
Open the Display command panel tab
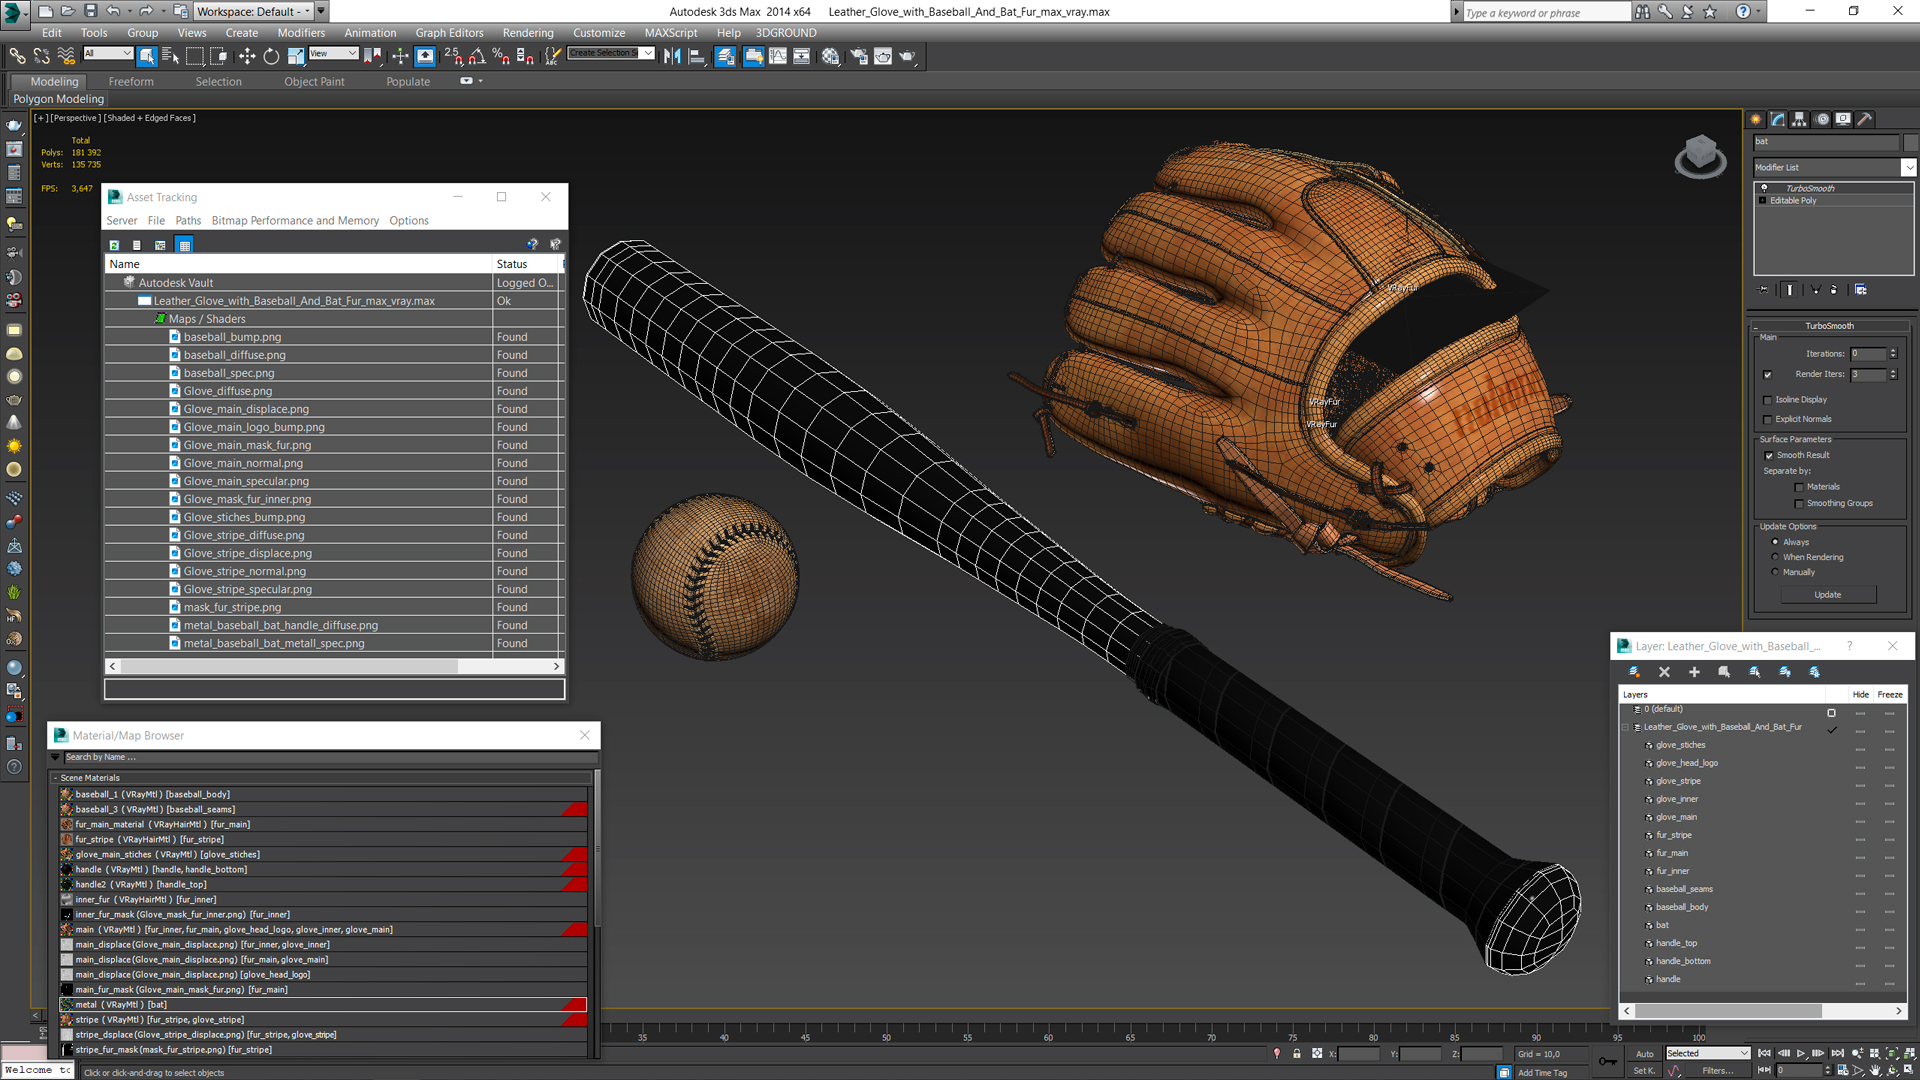pyautogui.click(x=1843, y=119)
